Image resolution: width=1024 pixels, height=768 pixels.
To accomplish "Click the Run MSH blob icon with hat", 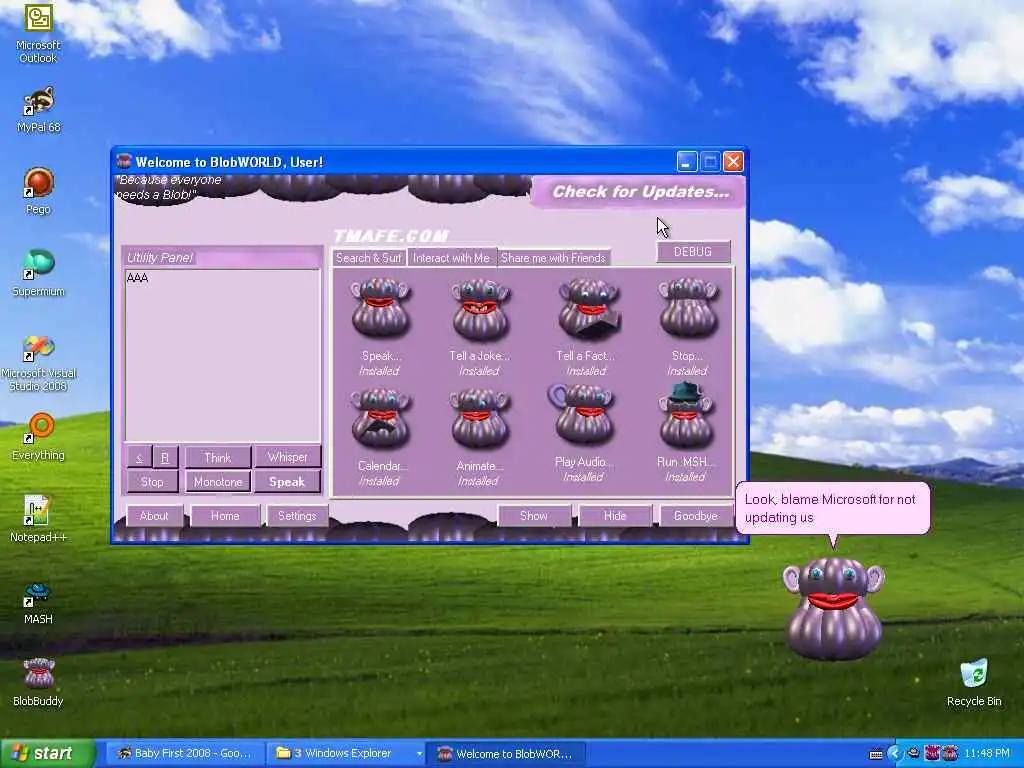I will pyautogui.click(x=686, y=415).
